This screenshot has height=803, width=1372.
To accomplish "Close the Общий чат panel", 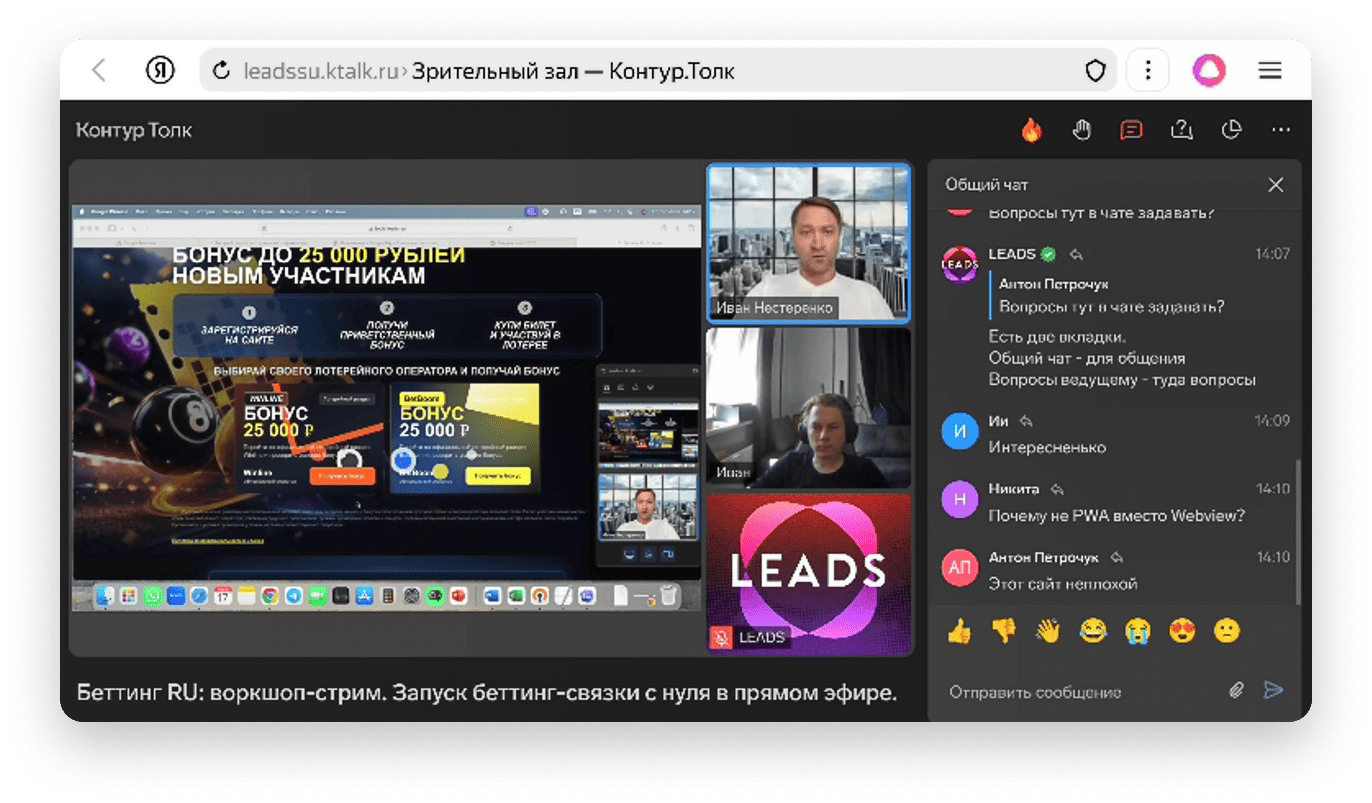I will 1275,185.
